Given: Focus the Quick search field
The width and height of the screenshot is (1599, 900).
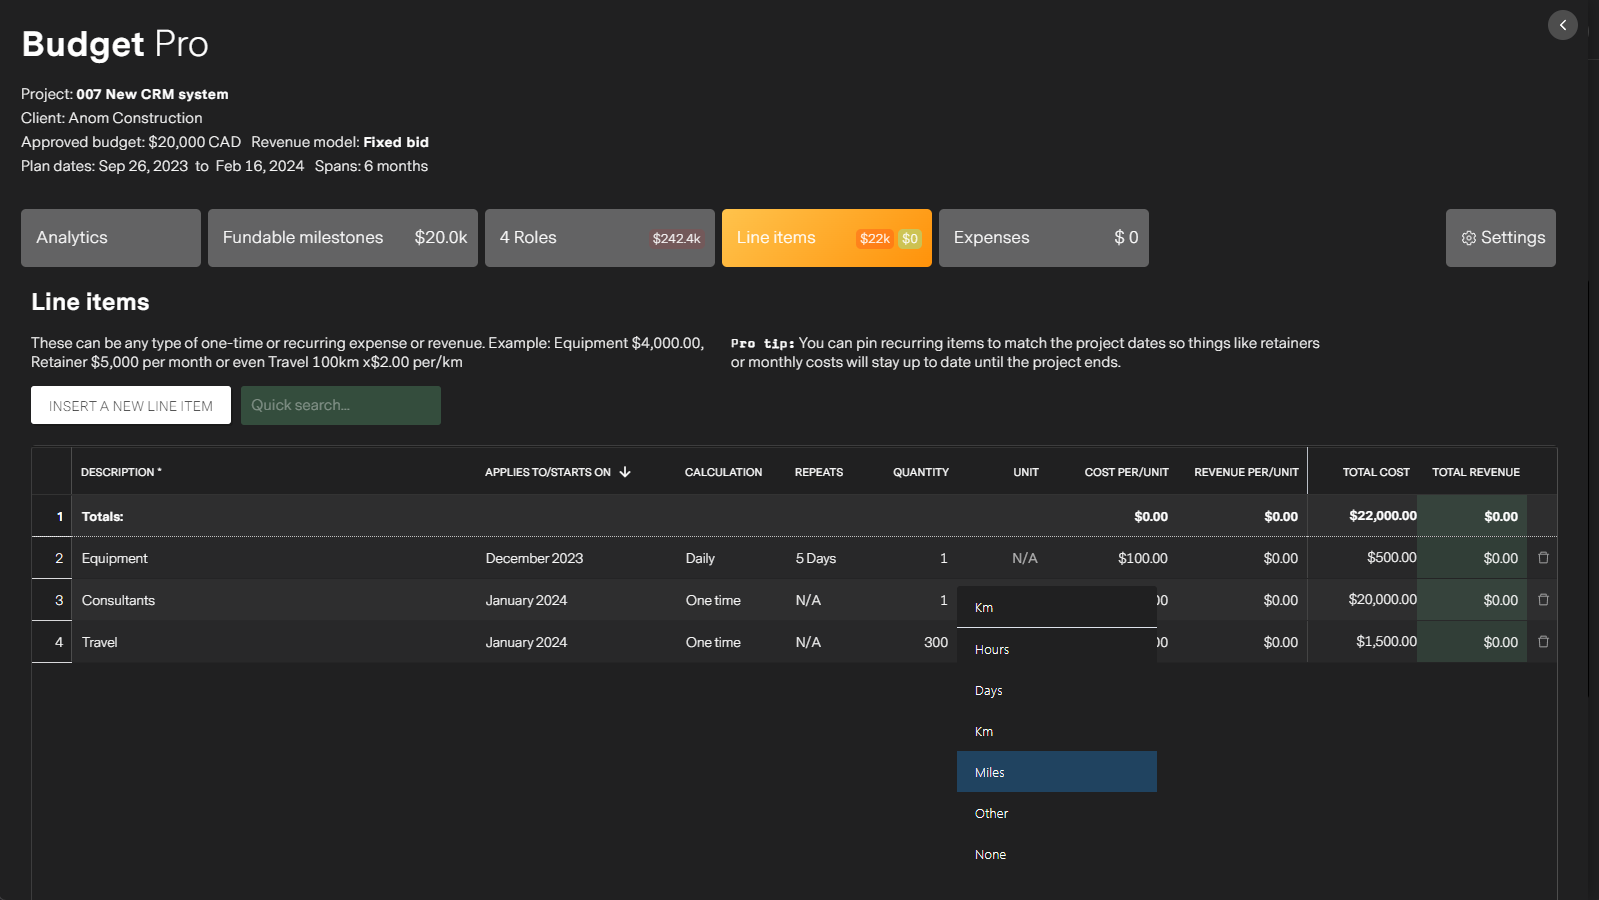Looking at the screenshot, I should (341, 405).
